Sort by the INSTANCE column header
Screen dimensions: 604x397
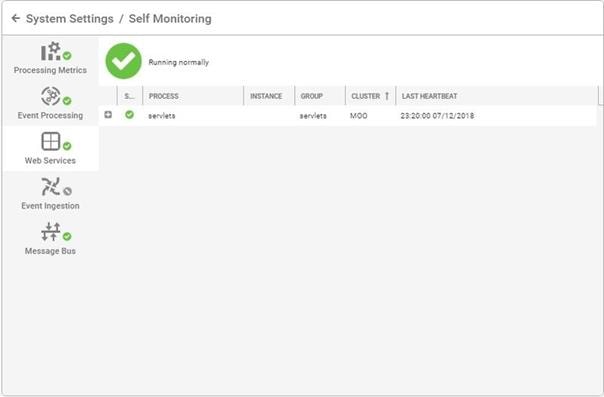269,96
